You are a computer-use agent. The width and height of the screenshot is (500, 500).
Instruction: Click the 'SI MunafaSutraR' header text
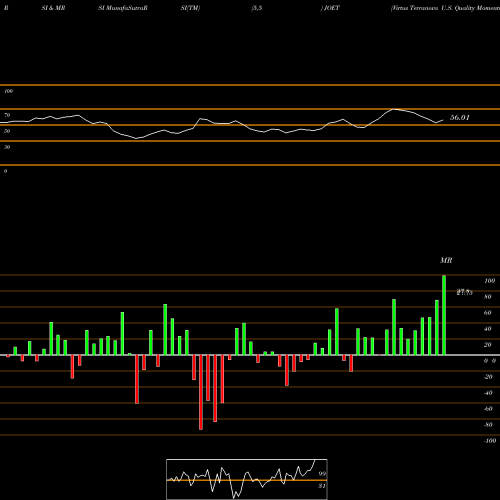(x=123, y=8)
